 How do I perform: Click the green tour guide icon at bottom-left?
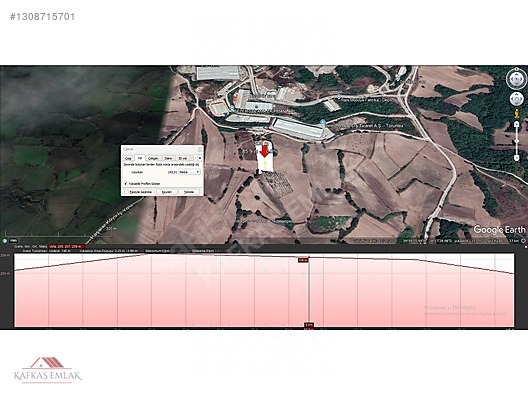tap(4, 241)
